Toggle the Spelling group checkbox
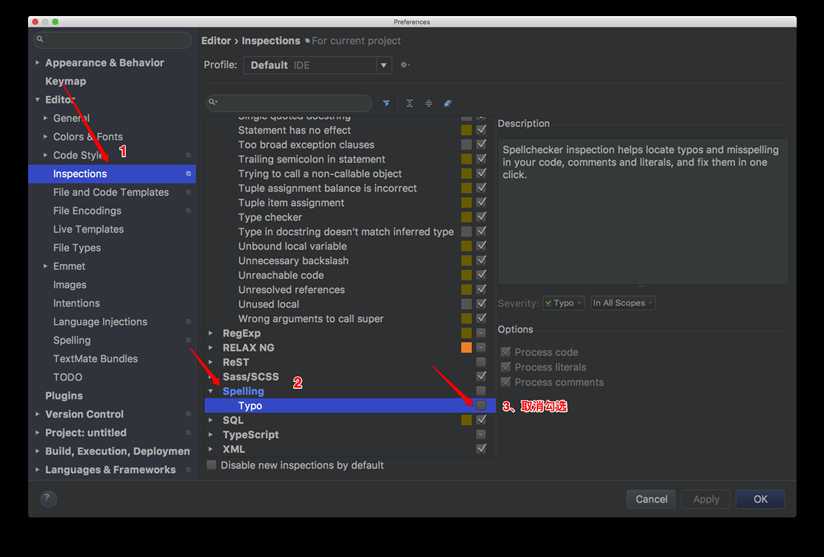 tap(481, 390)
